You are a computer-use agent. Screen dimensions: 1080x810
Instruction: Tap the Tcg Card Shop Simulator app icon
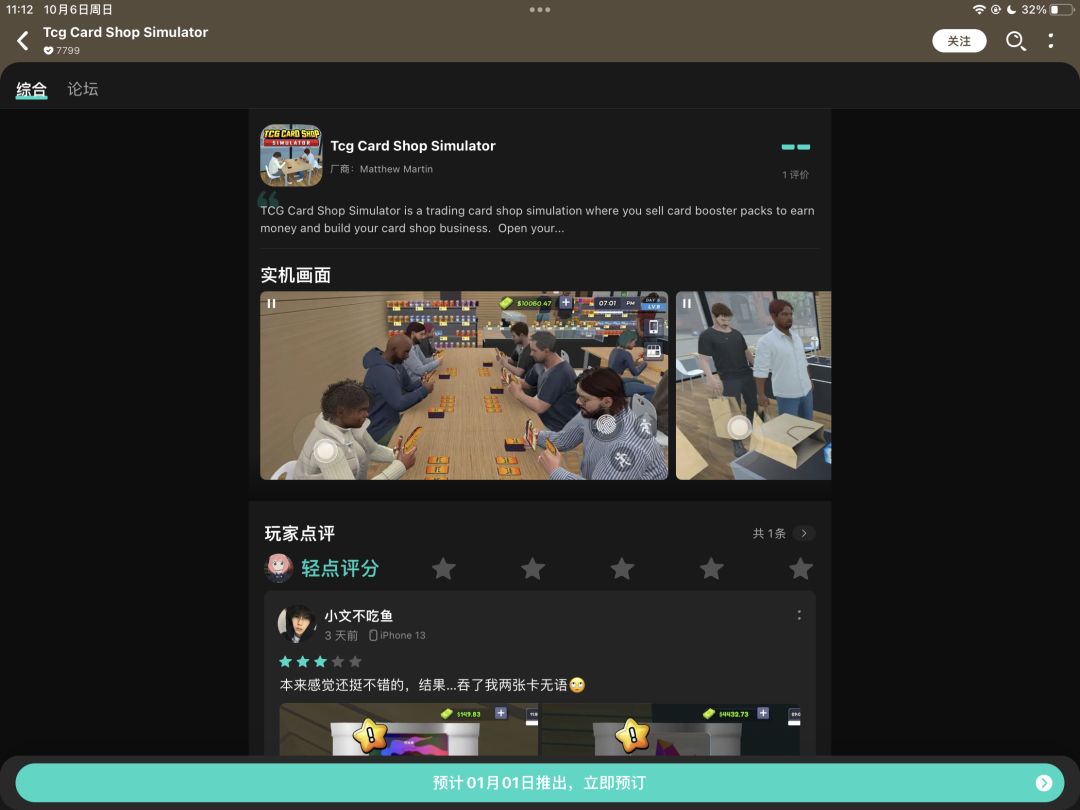tap(291, 155)
